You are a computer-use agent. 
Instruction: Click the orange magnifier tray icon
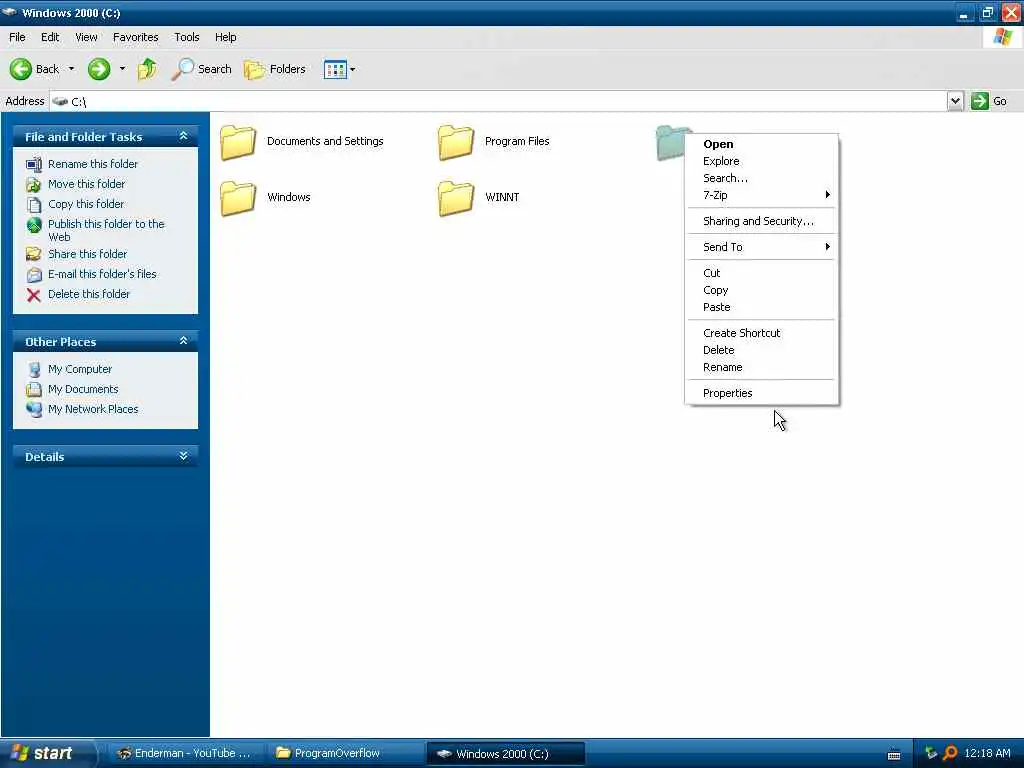950,754
